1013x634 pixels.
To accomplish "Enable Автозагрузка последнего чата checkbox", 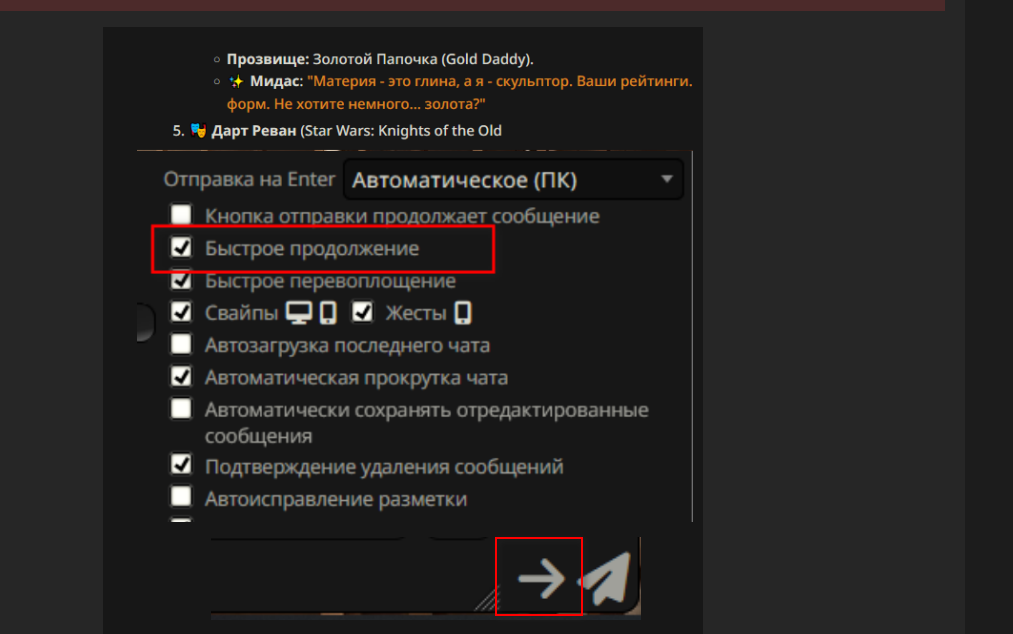I will coord(181,344).
